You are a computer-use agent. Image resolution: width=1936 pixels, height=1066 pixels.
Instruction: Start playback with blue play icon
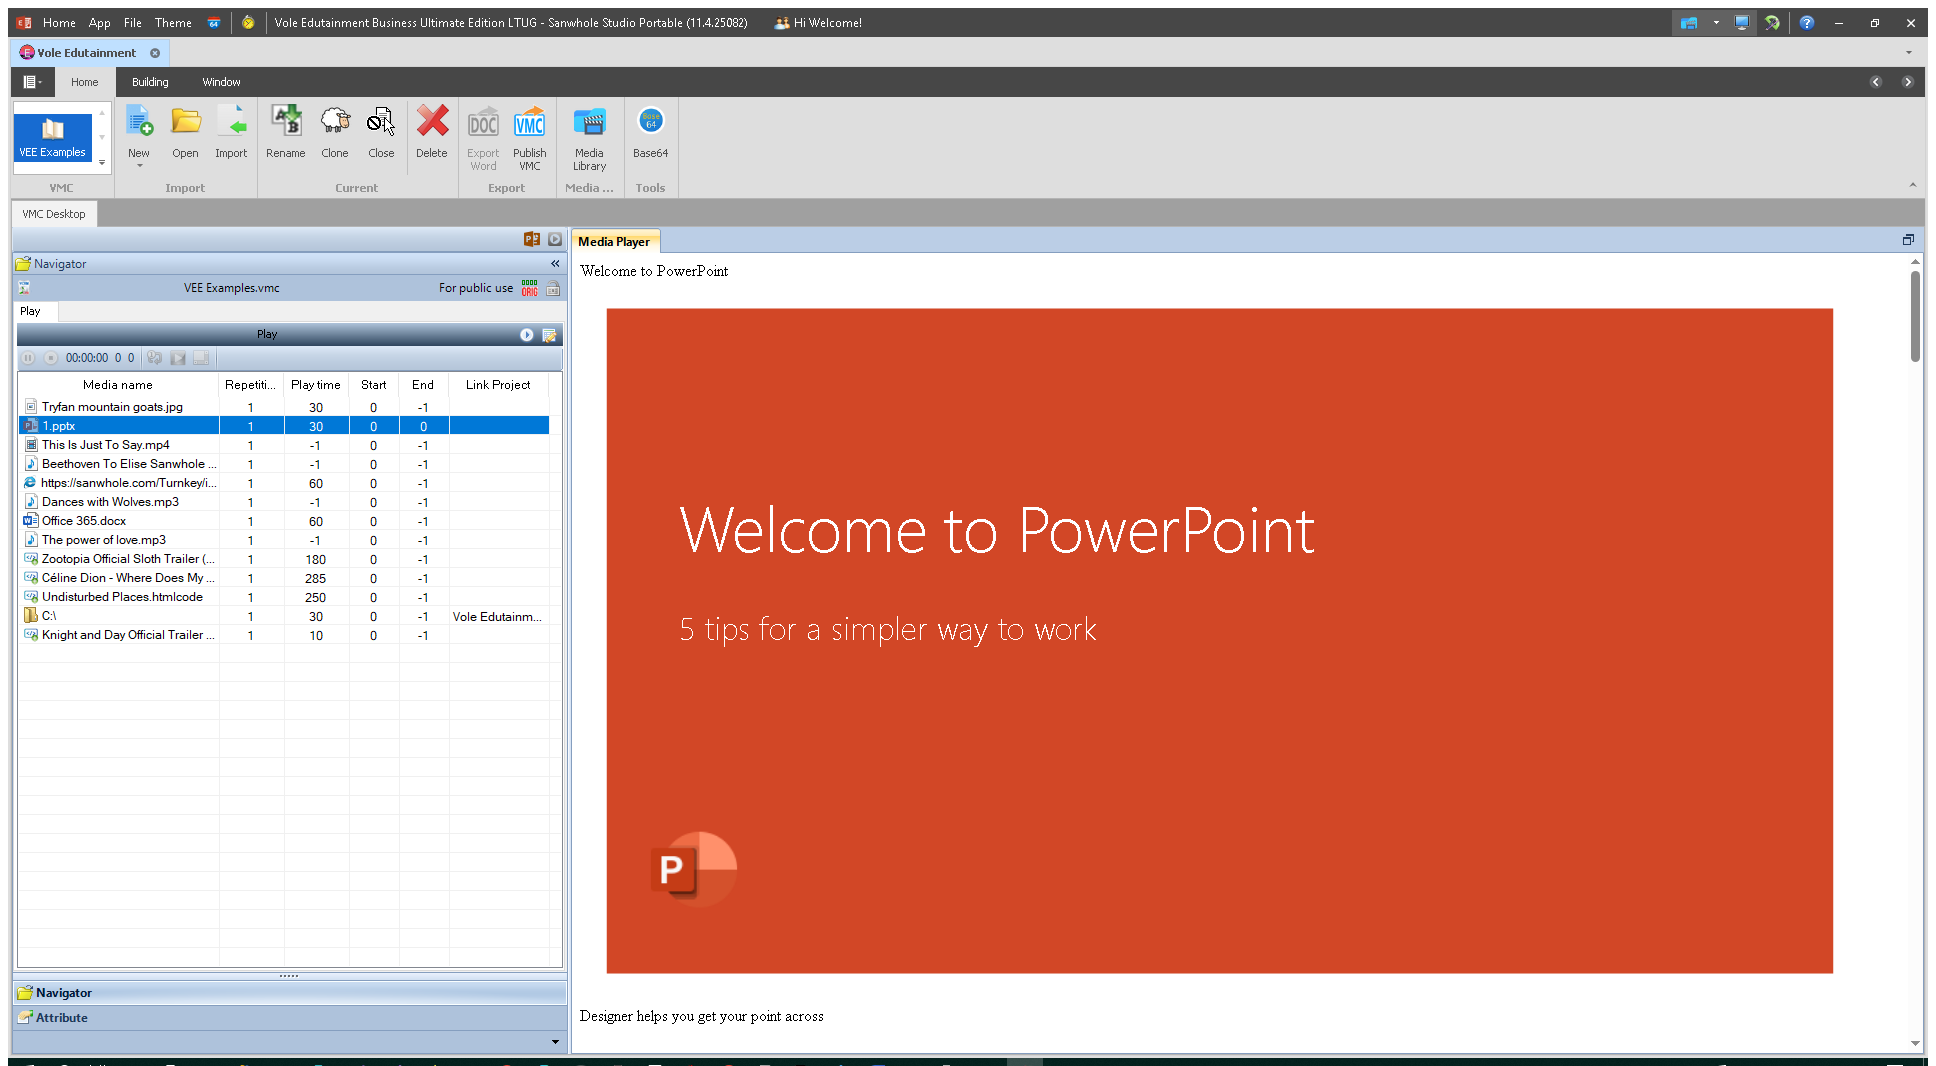click(527, 335)
